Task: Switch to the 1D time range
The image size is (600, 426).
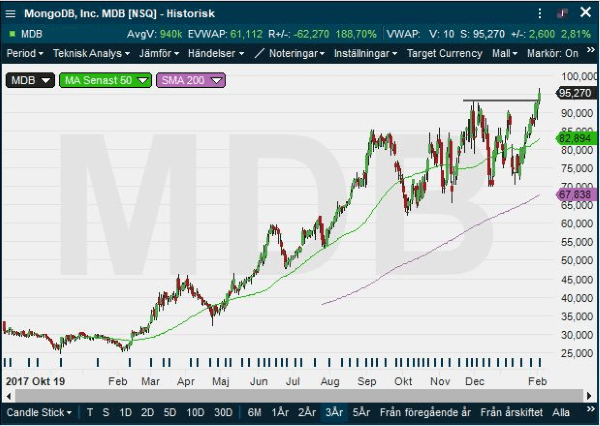Action: pos(126,413)
